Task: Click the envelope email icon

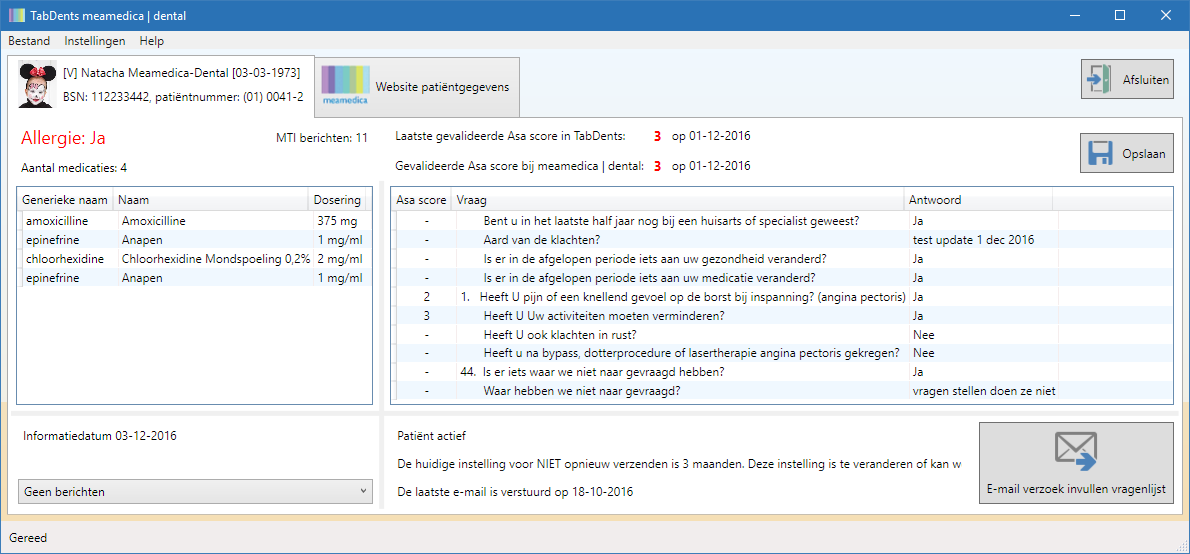Action: click(1075, 450)
